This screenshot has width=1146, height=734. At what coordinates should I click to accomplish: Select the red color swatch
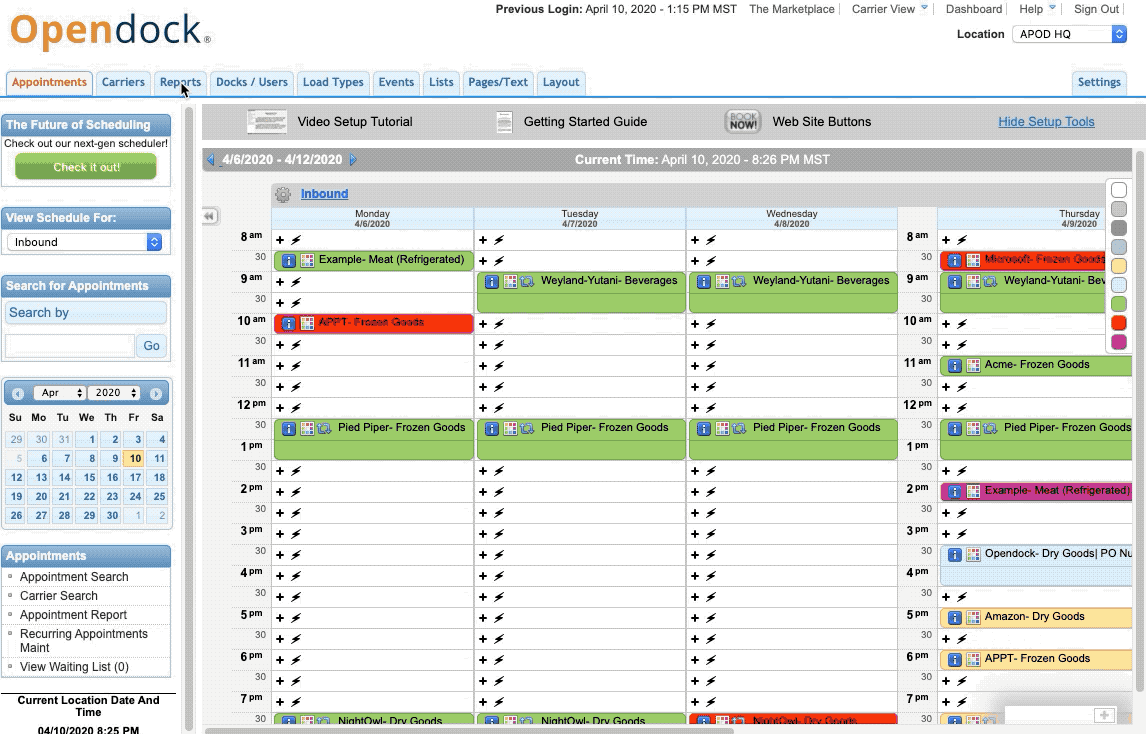pyautogui.click(x=1118, y=323)
